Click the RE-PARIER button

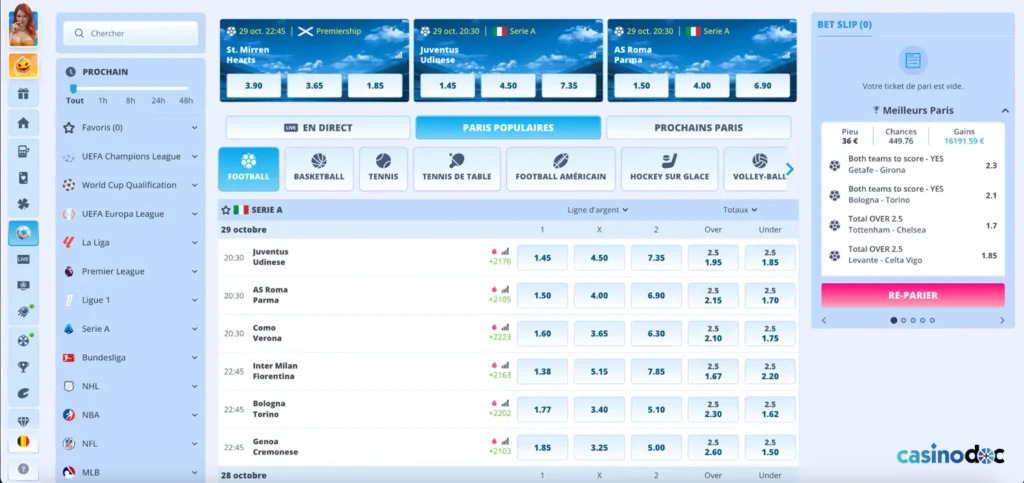913,295
